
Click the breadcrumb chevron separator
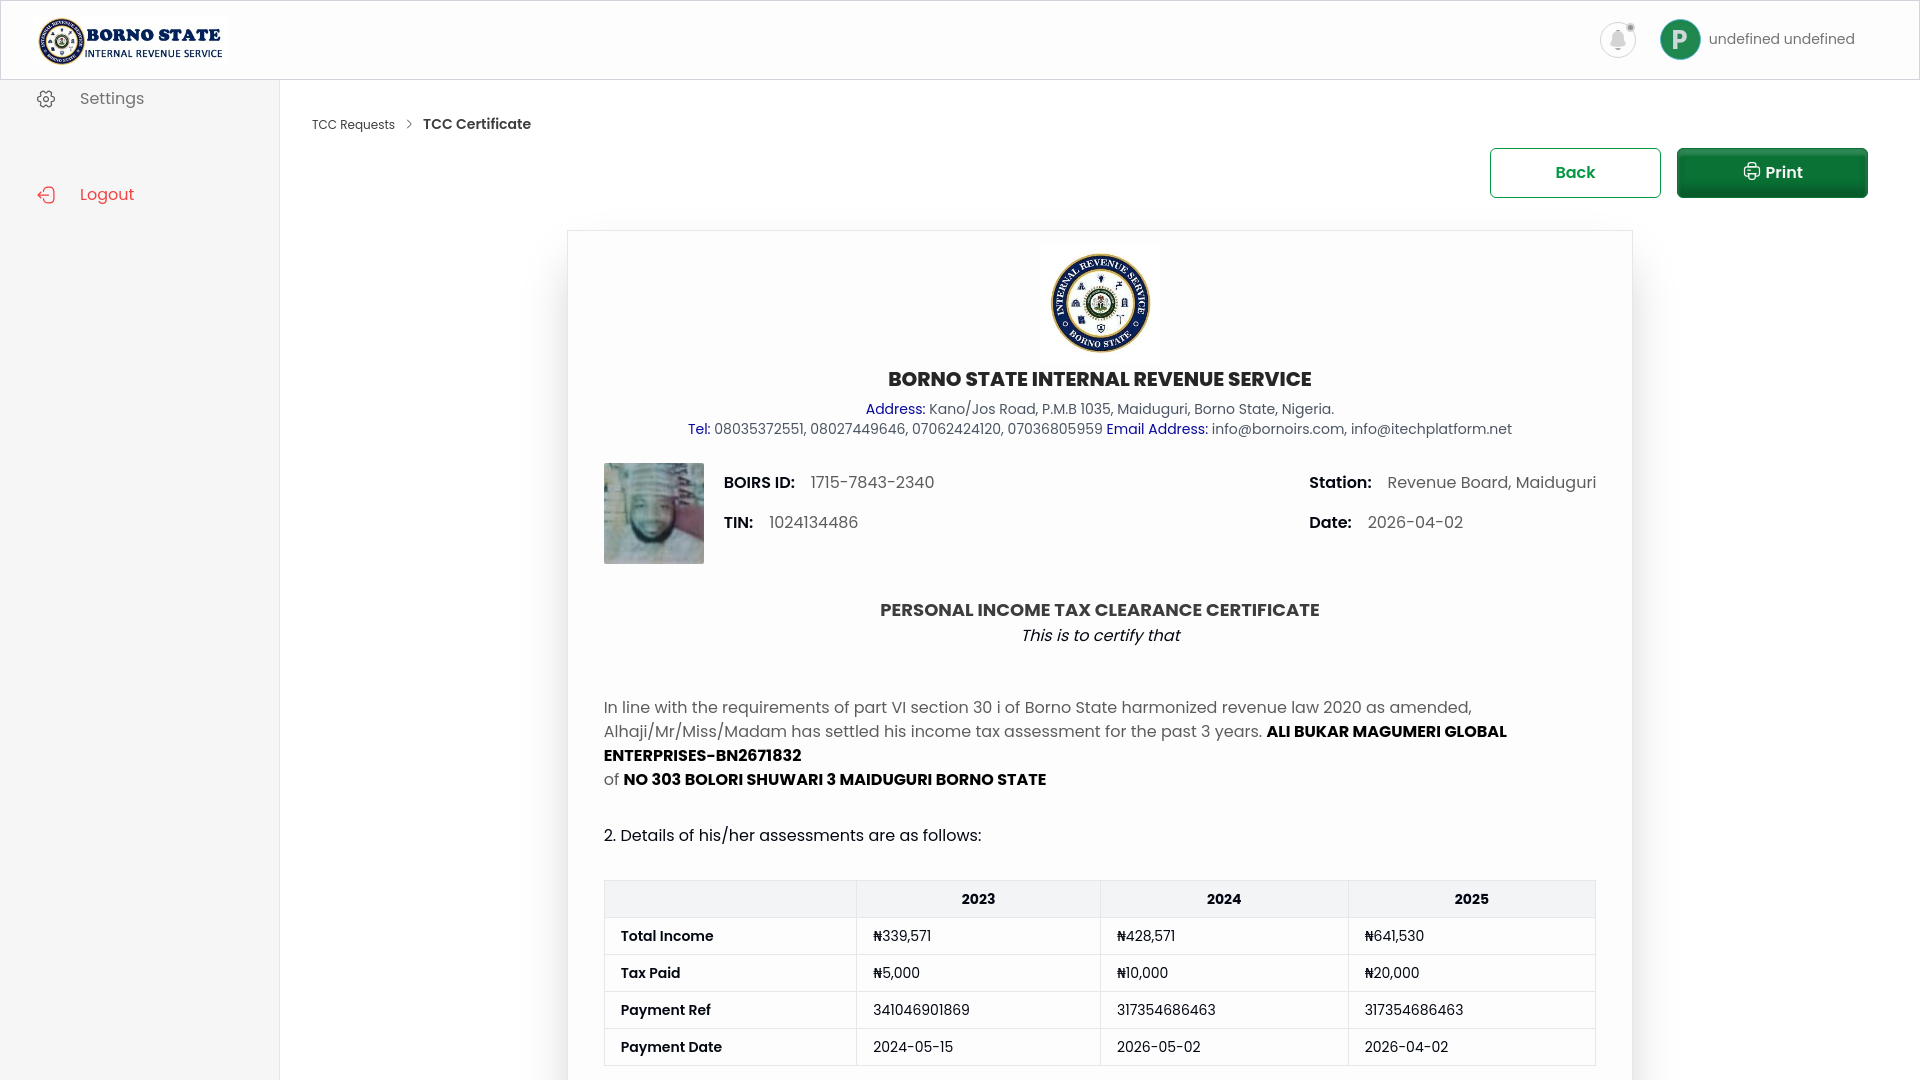click(x=409, y=124)
